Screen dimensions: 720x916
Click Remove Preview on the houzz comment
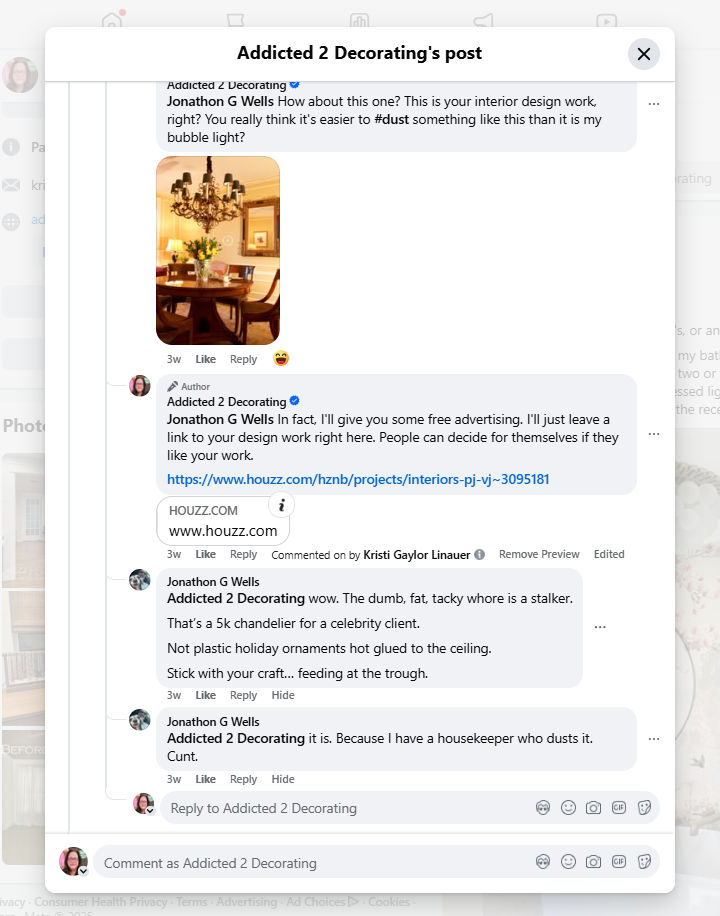[539, 554]
